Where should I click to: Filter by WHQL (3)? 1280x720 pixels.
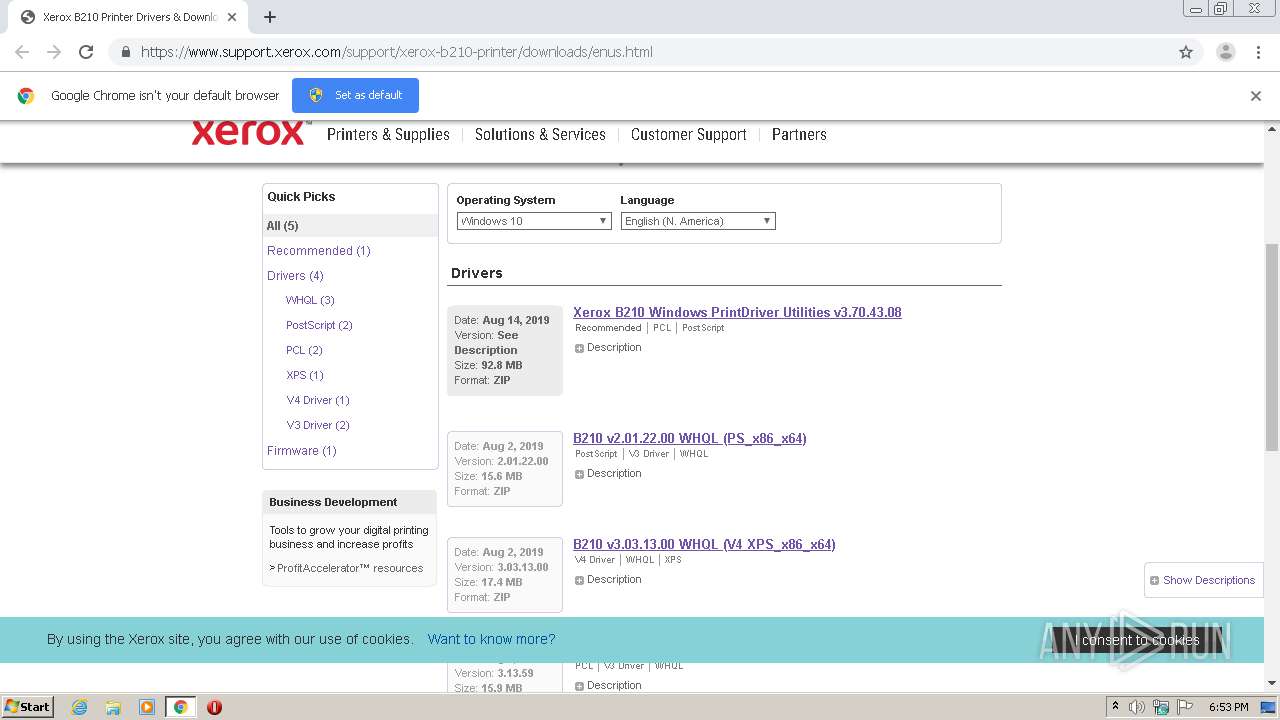pos(310,300)
